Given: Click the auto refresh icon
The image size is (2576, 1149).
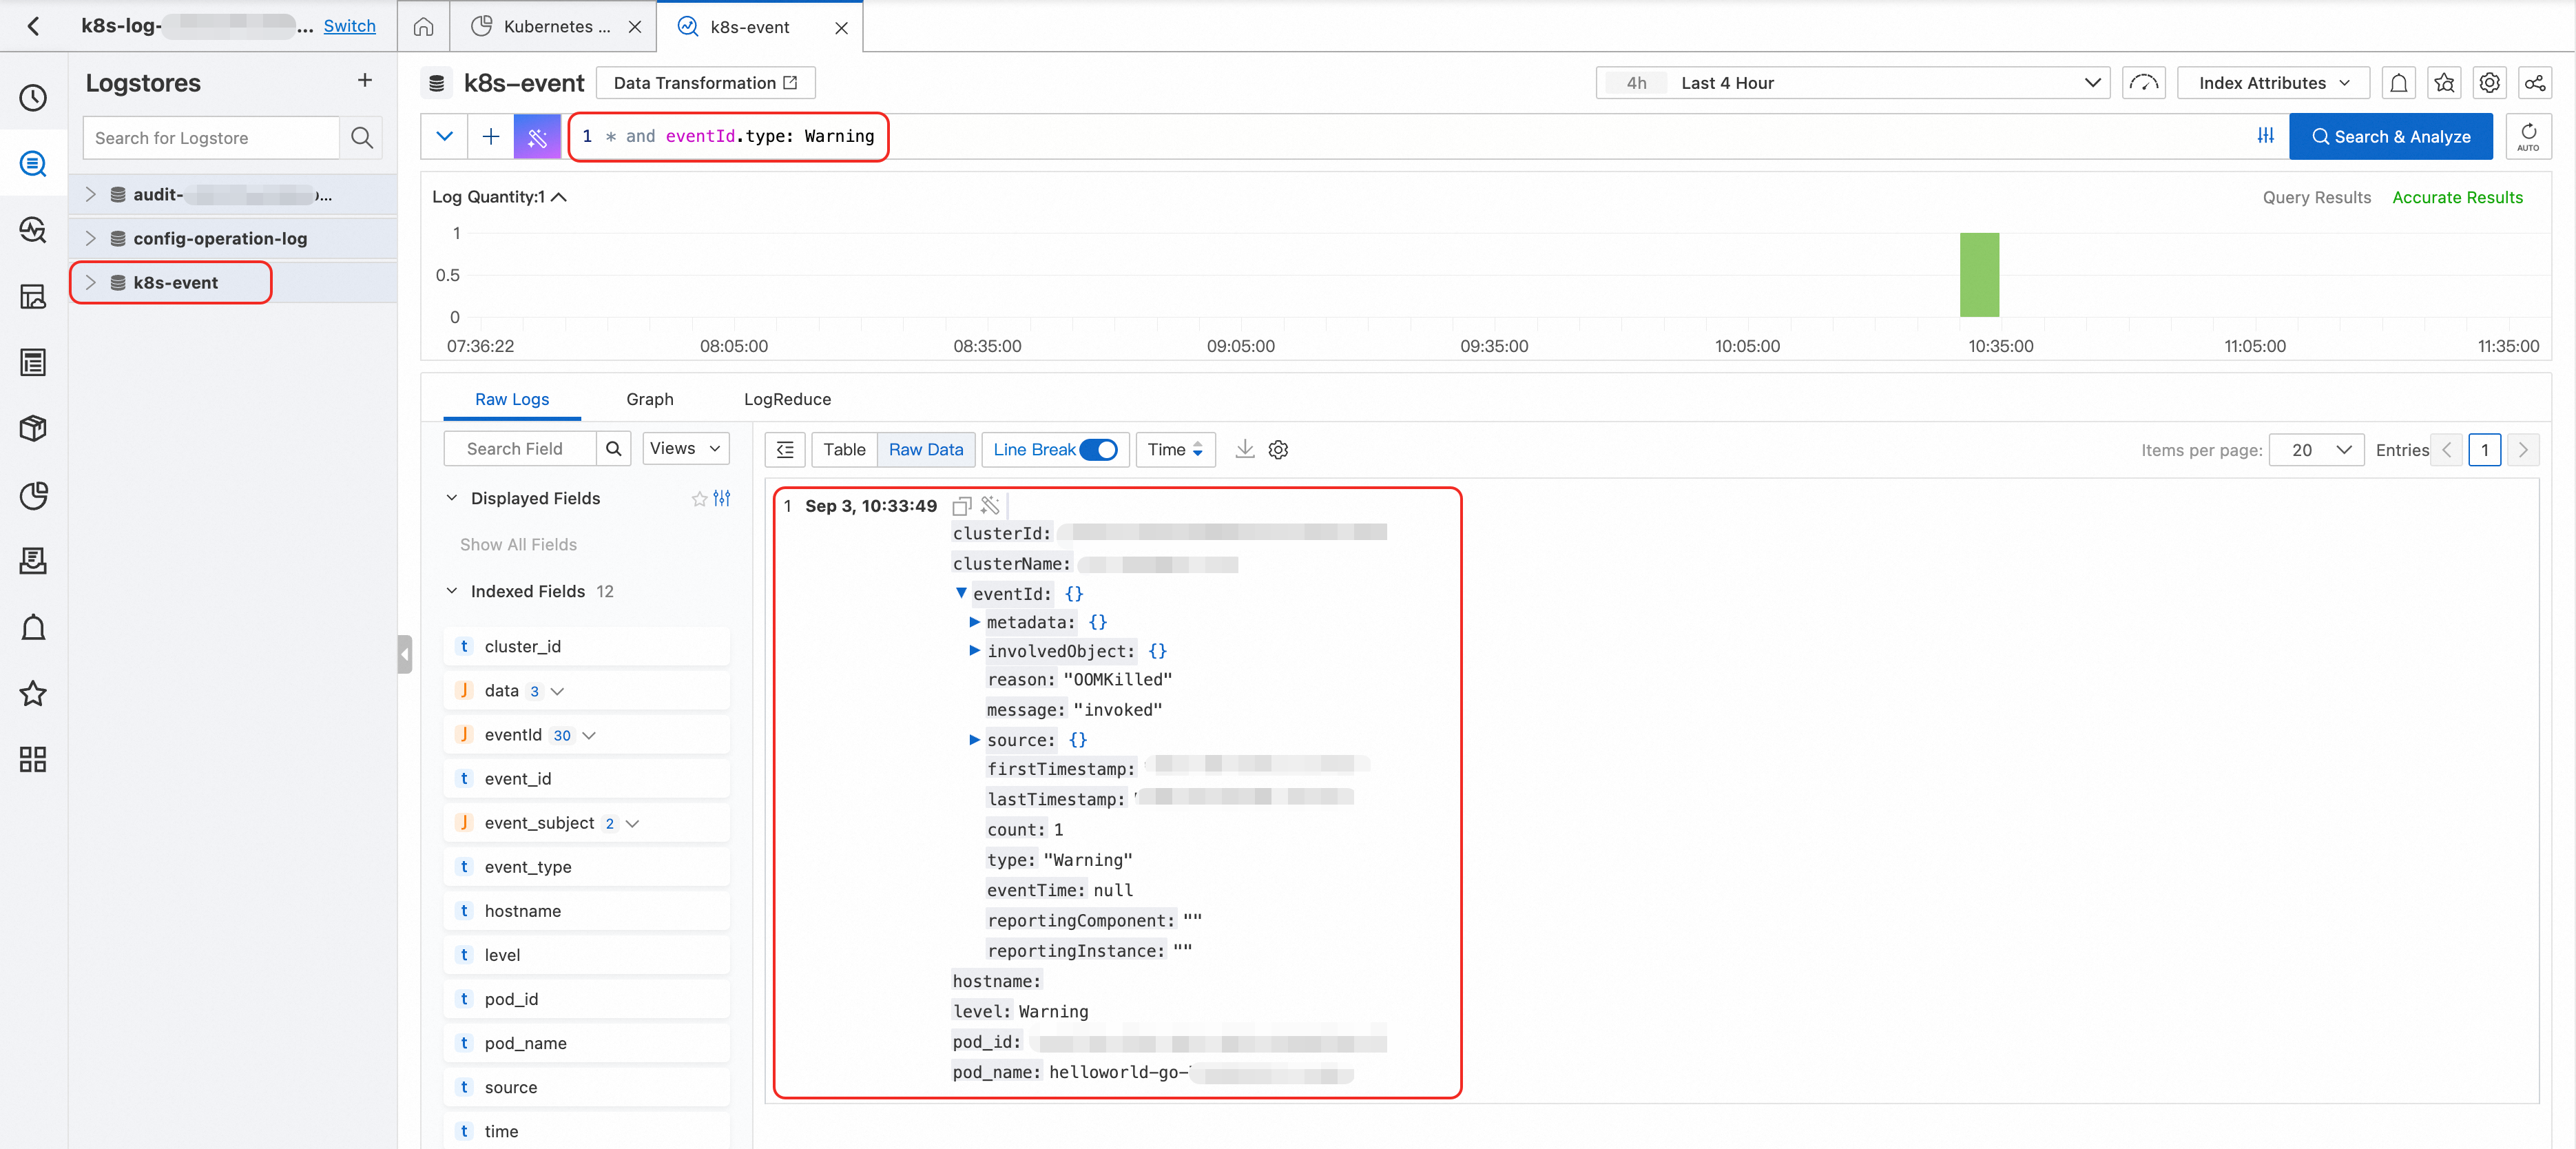Looking at the screenshot, I should pyautogui.click(x=2528, y=136).
